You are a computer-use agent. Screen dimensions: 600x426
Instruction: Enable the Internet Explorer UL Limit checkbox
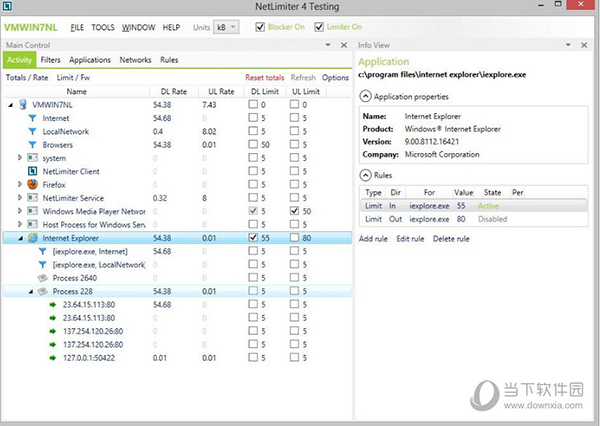coord(294,237)
